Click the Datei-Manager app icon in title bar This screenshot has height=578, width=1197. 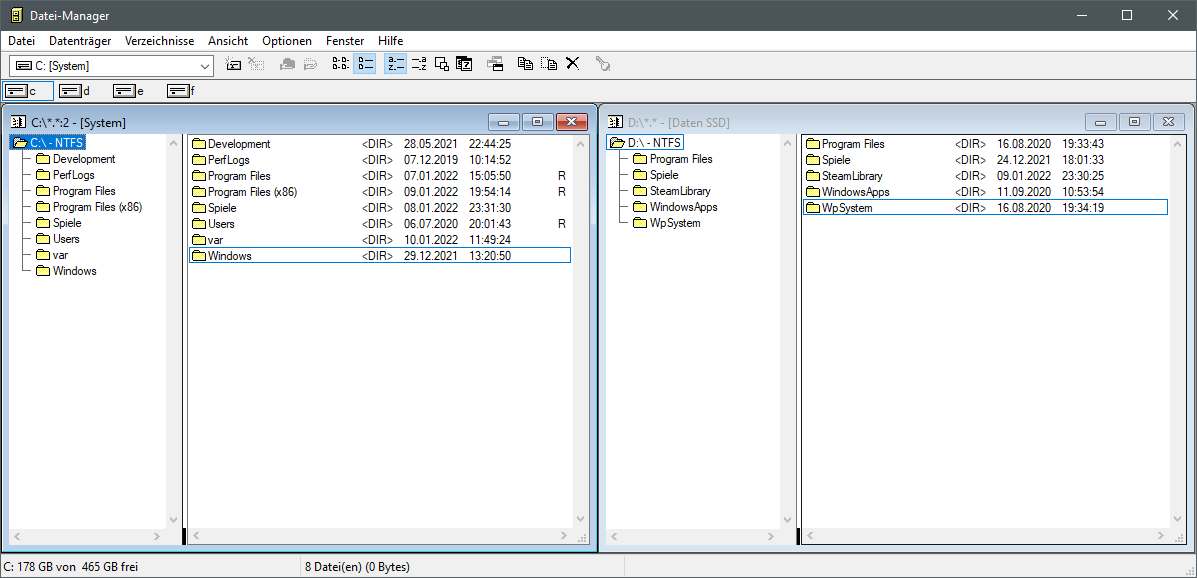[16, 15]
